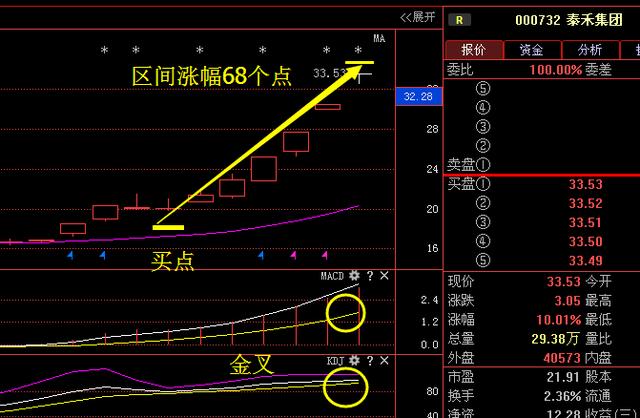Click sell level circled 4 marker

click(x=483, y=108)
